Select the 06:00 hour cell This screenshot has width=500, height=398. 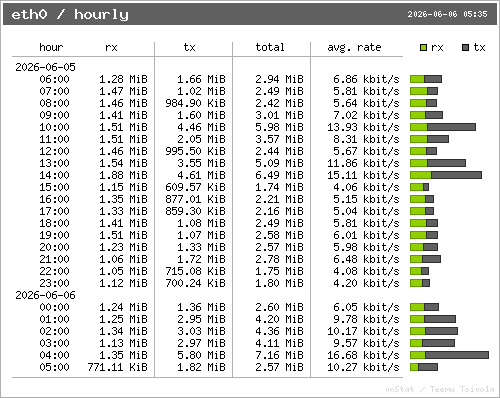(x=54, y=79)
